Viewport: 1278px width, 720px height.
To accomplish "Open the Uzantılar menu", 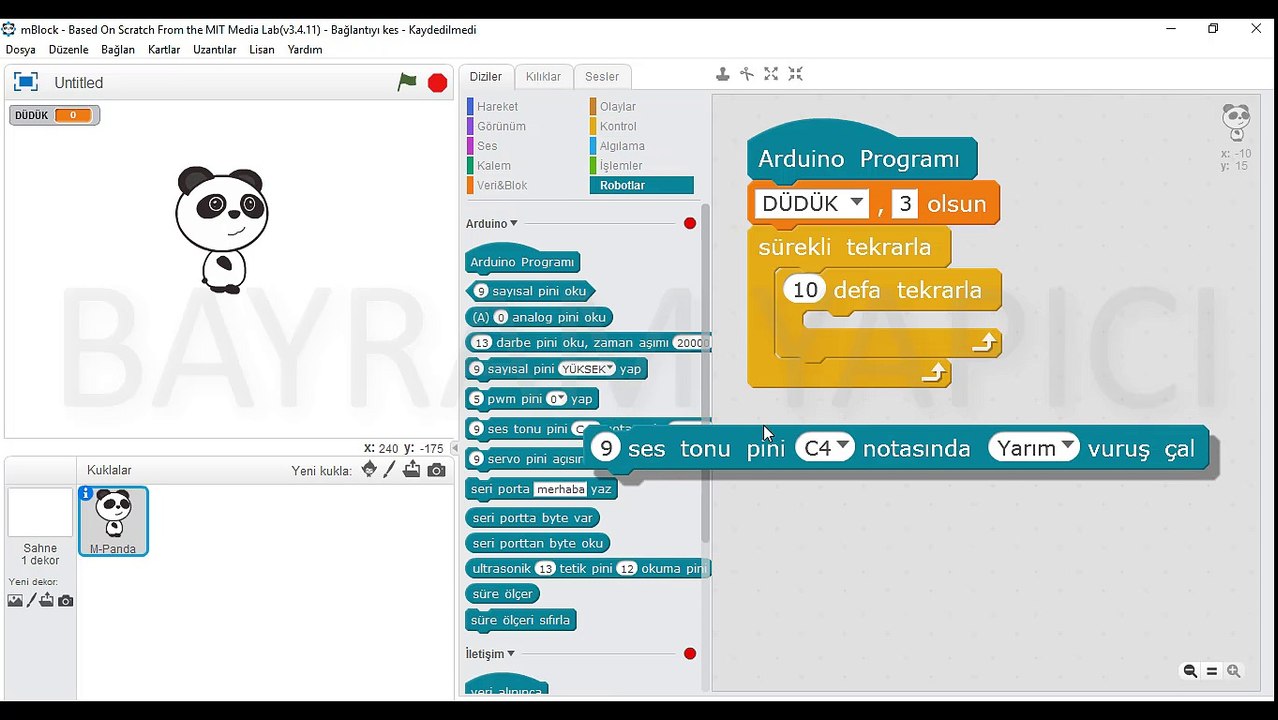I will [x=215, y=49].
